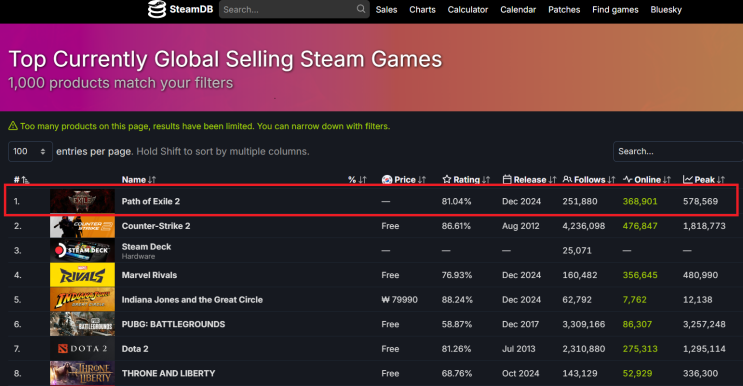Click the Steam Deck thumbnail image
Viewport: 743px width, 386px height.
pyautogui.click(x=82, y=251)
